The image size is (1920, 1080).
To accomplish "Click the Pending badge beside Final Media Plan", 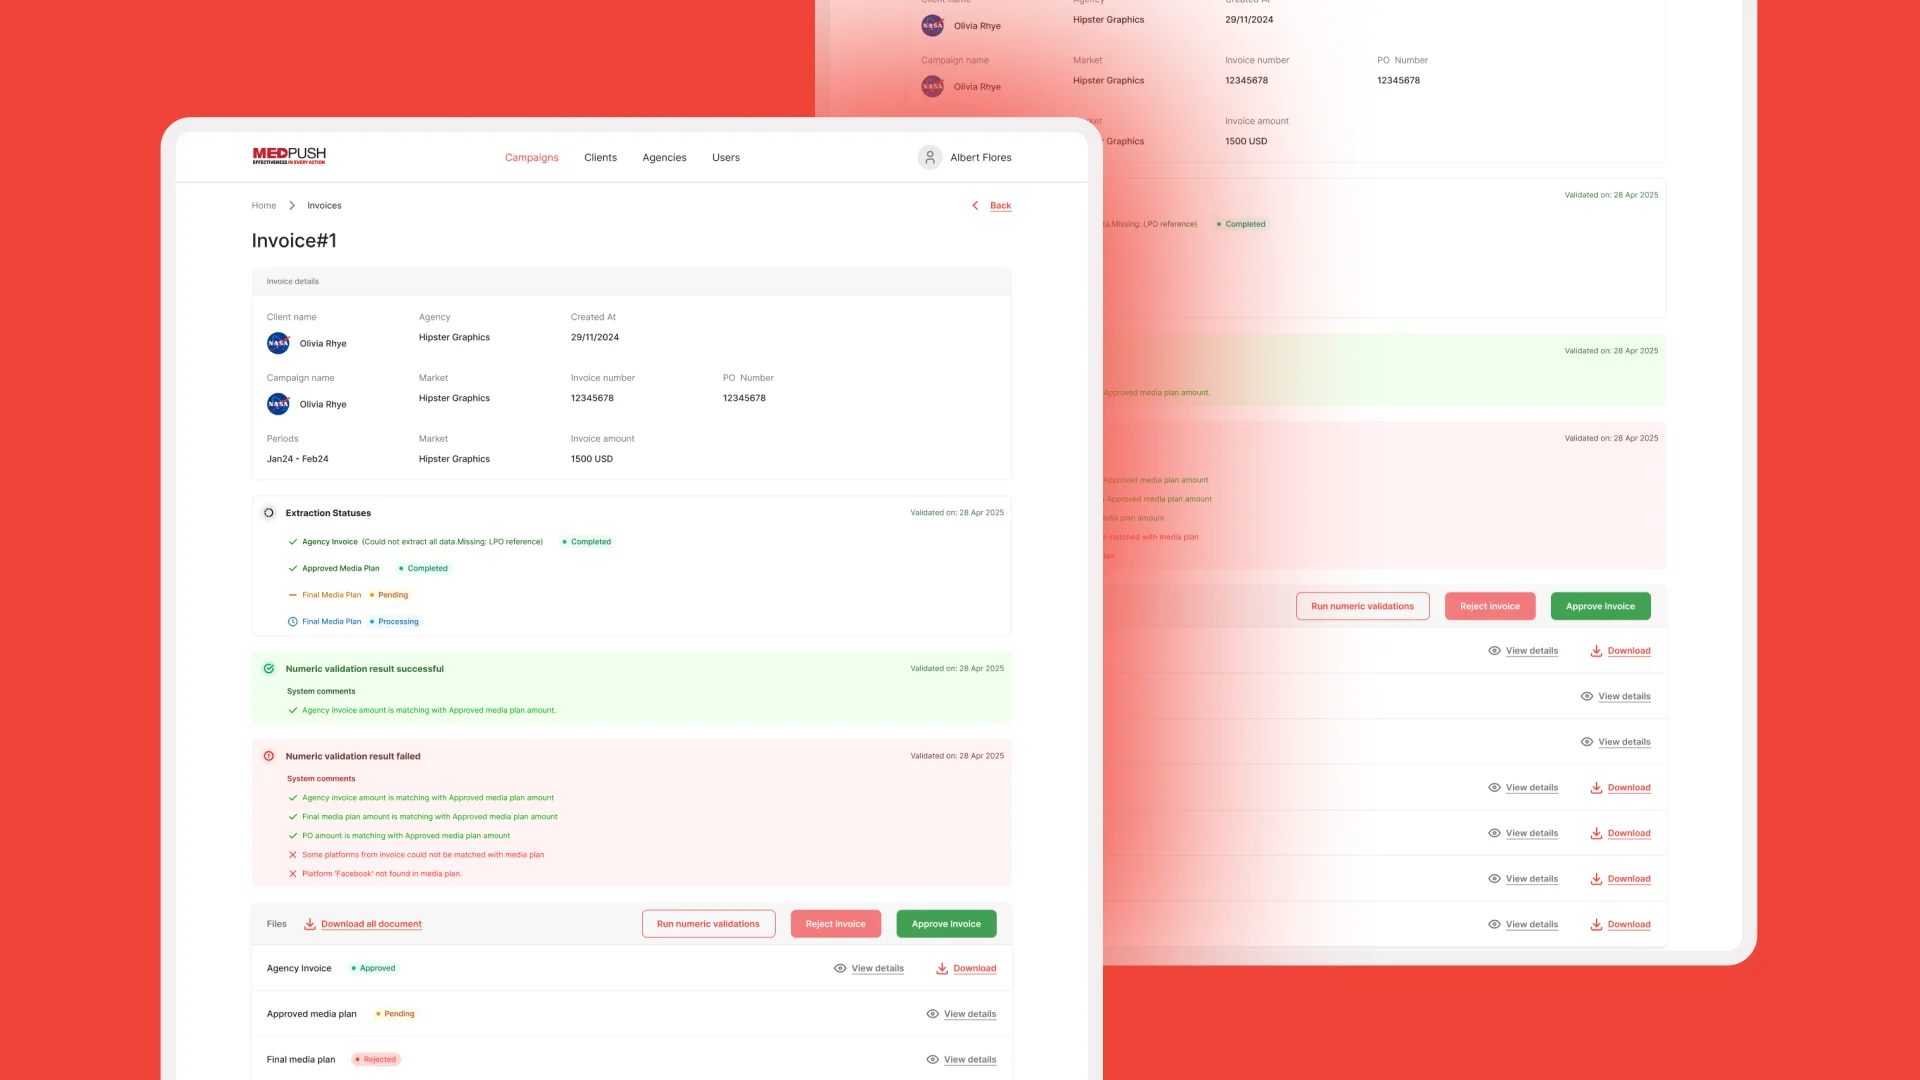I will pyautogui.click(x=389, y=595).
